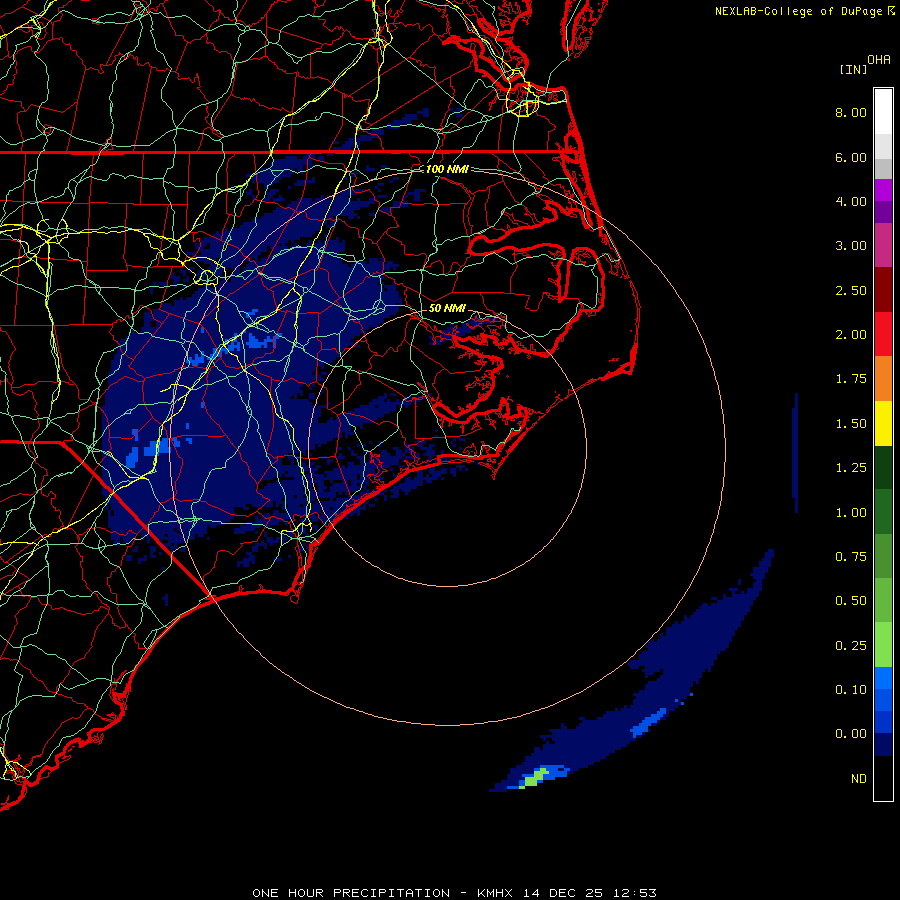Click the 0.00 legend value

(x=851, y=734)
